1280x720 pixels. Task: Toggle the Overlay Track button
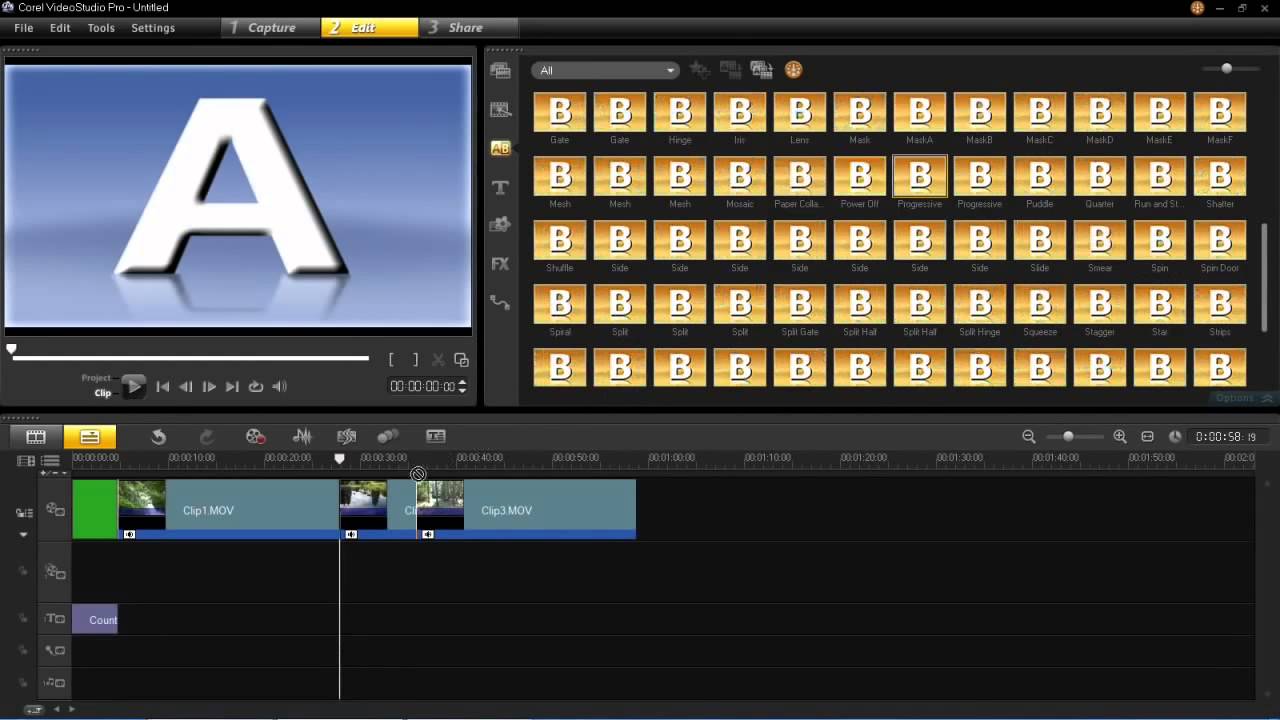click(55, 572)
